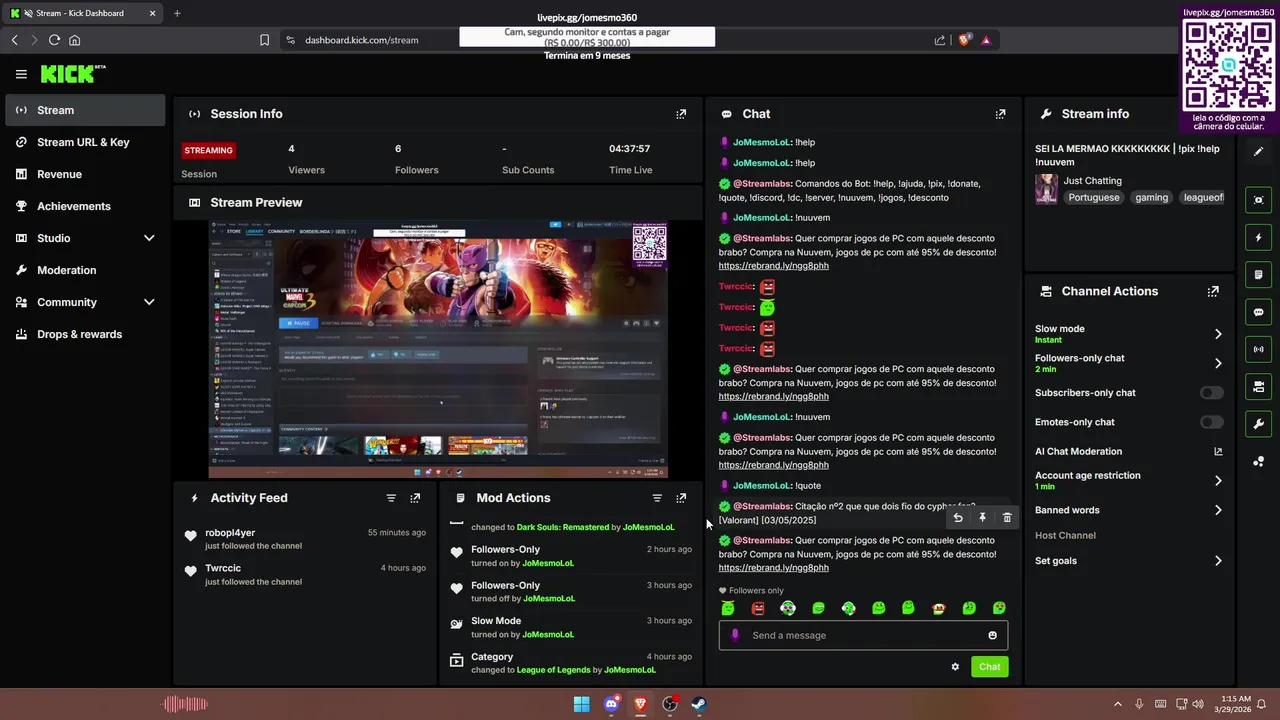Open Account age restriction chevron

[1218, 481]
